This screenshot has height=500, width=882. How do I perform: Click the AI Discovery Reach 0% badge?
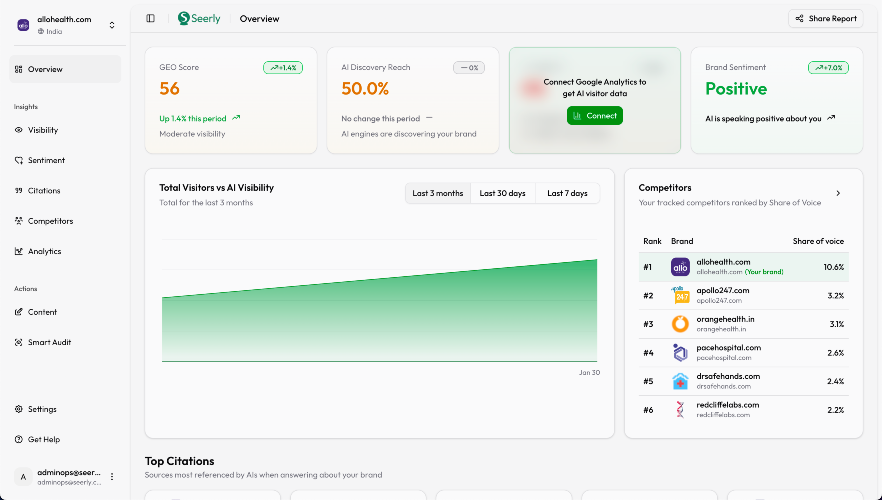[x=469, y=67]
